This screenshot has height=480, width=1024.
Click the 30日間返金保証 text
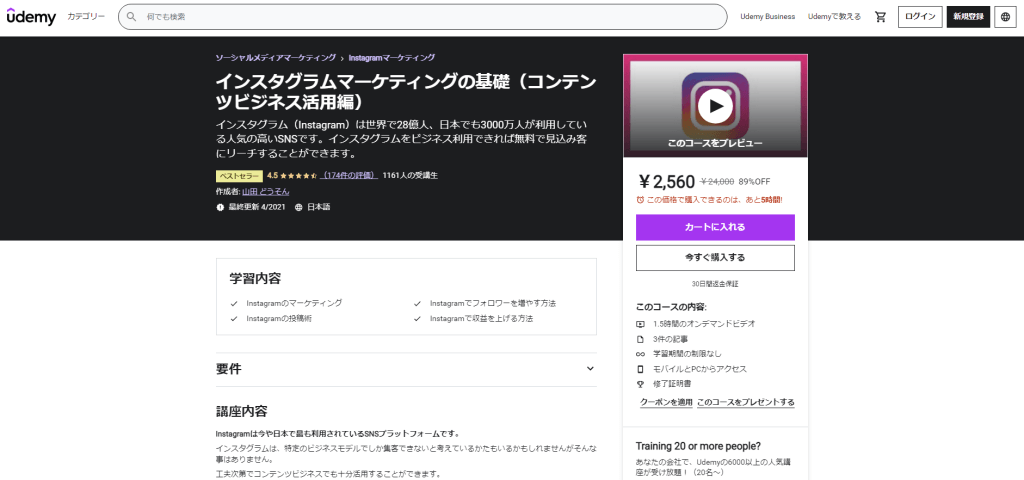(x=715, y=284)
